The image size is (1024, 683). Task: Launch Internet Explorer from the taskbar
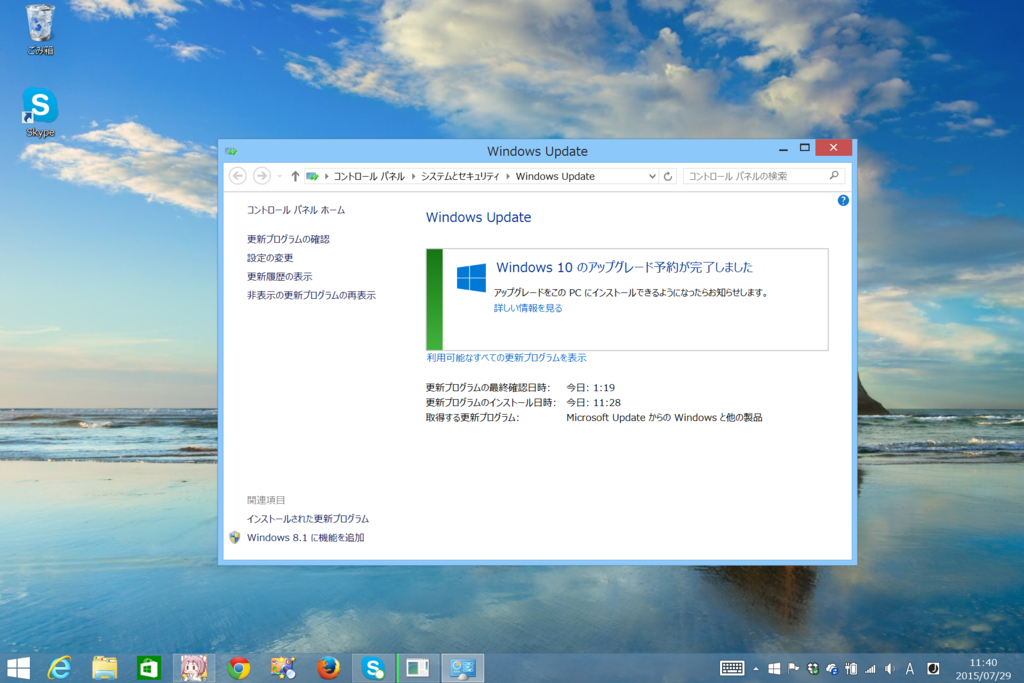[x=59, y=668]
